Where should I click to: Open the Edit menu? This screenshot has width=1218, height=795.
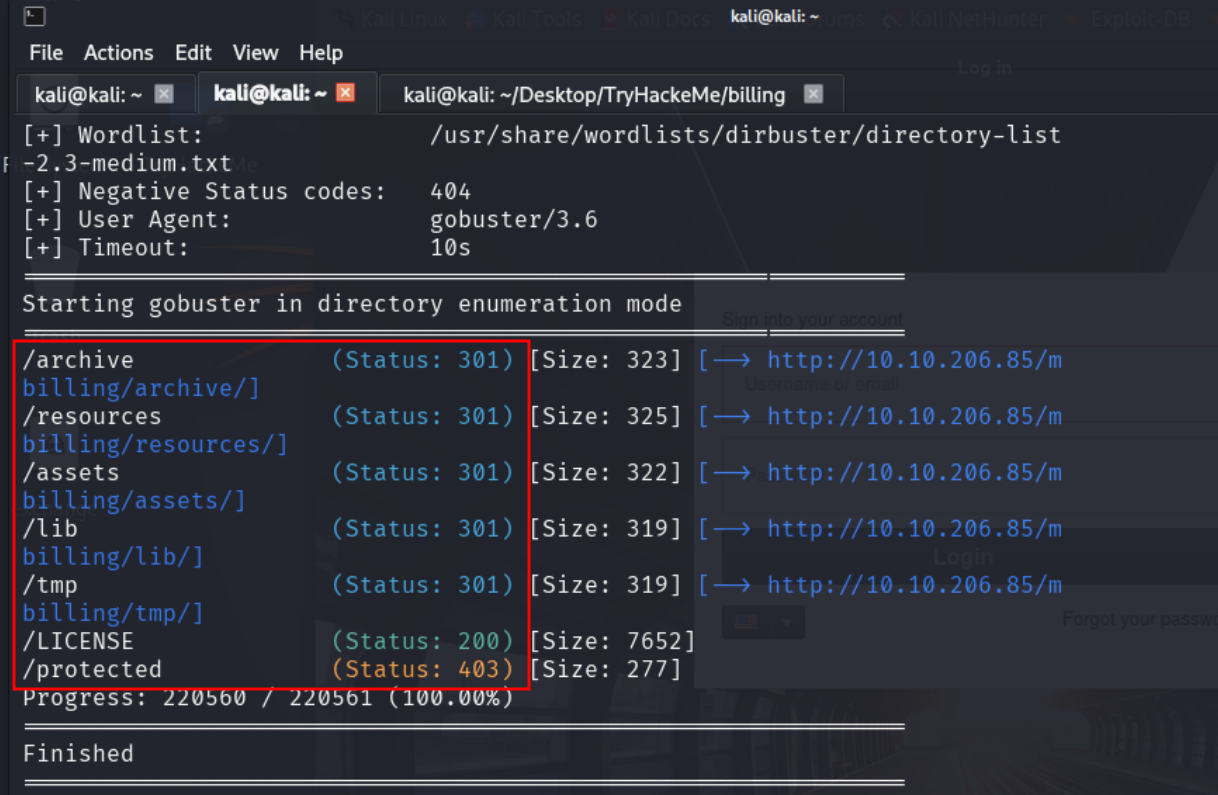[x=193, y=53]
